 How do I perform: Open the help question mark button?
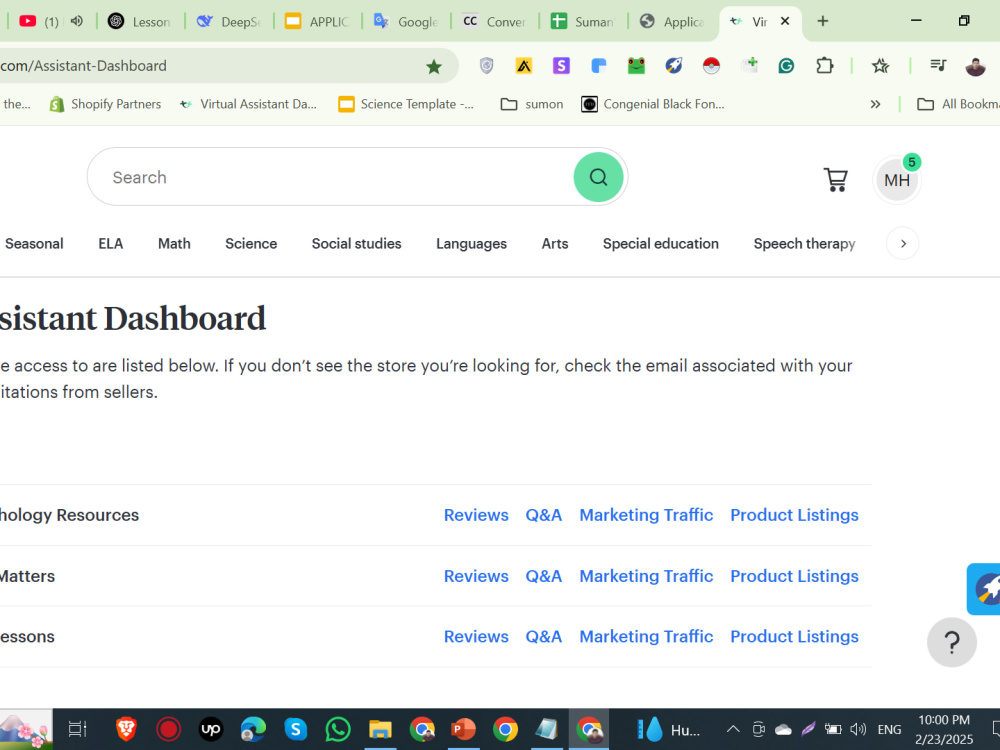(x=952, y=642)
